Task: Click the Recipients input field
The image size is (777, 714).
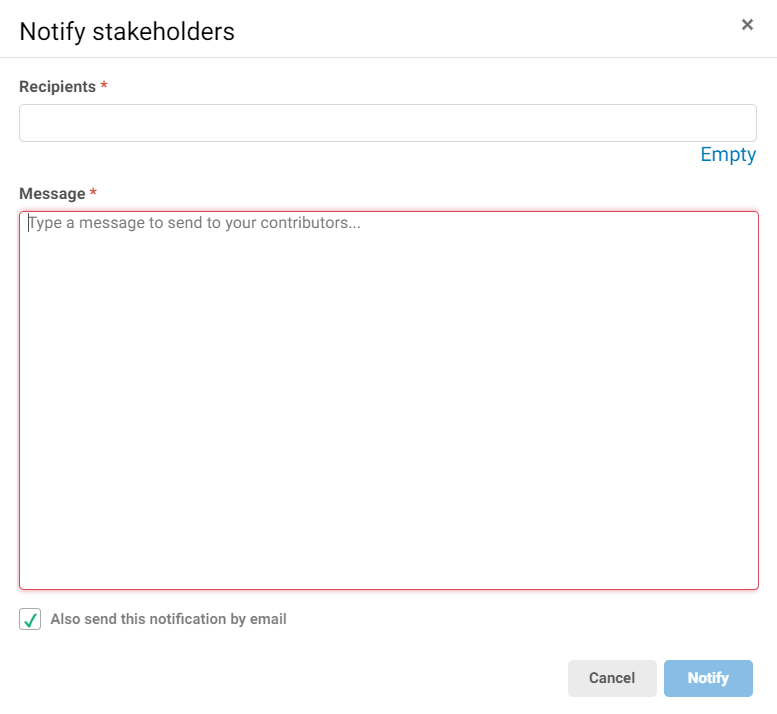Action: click(387, 123)
